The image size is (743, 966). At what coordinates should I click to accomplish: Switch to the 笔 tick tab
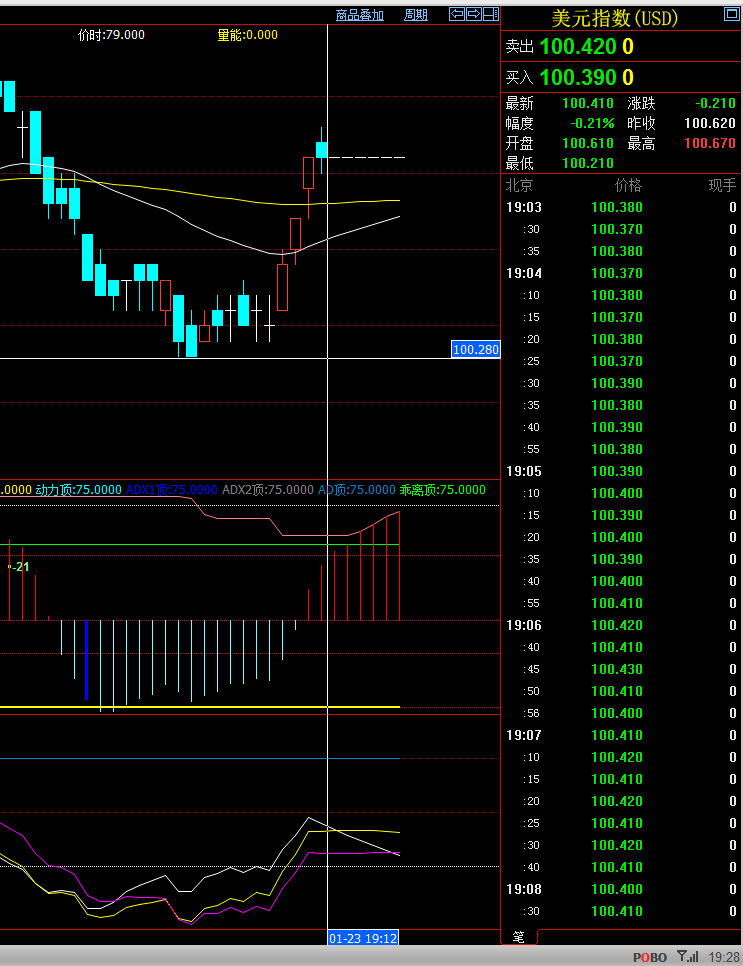(519, 937)
